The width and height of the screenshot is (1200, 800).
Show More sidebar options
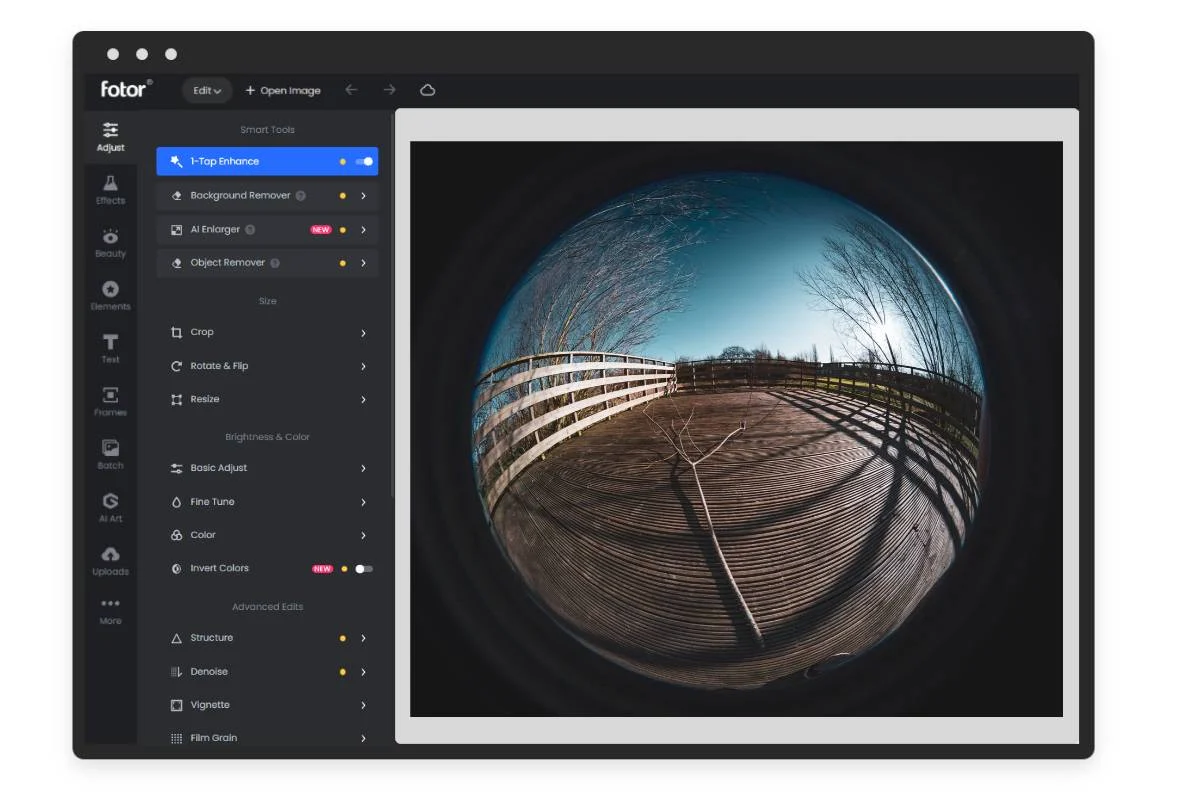(x=110, y=610)
